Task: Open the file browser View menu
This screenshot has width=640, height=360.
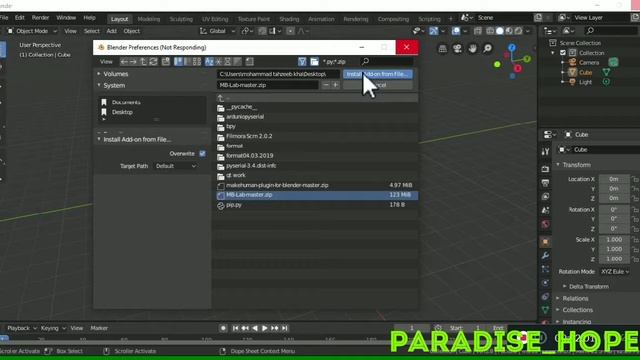Action: pyautogui.click(x=106, y=62)
